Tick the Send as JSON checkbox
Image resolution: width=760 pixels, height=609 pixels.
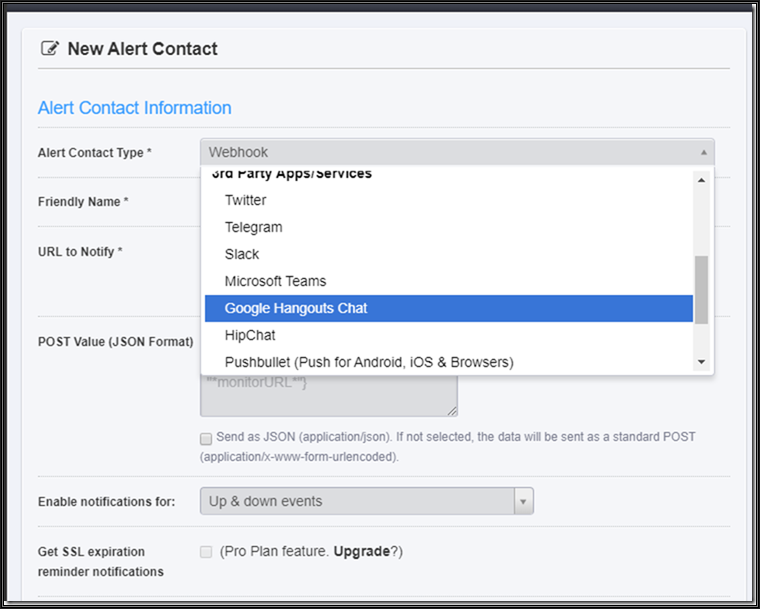pos(206,438)
